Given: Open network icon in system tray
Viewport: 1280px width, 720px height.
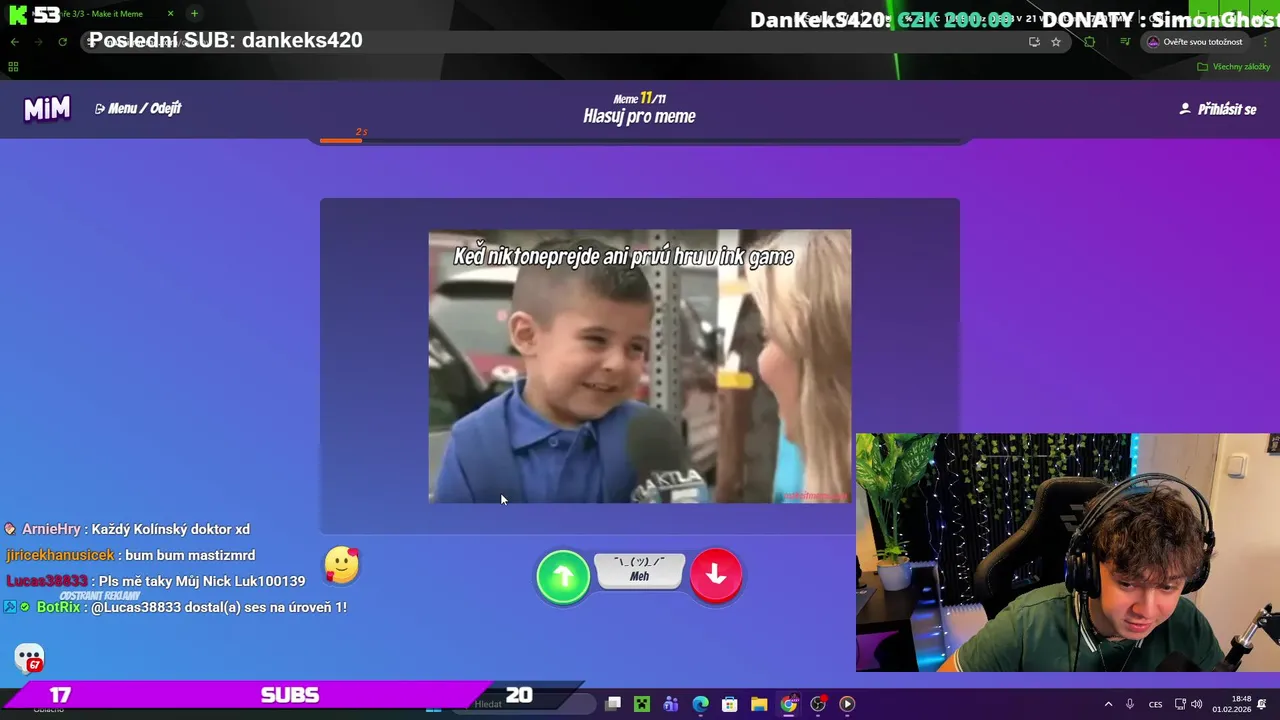Looking at the screenshot, I should [1180, 704].
